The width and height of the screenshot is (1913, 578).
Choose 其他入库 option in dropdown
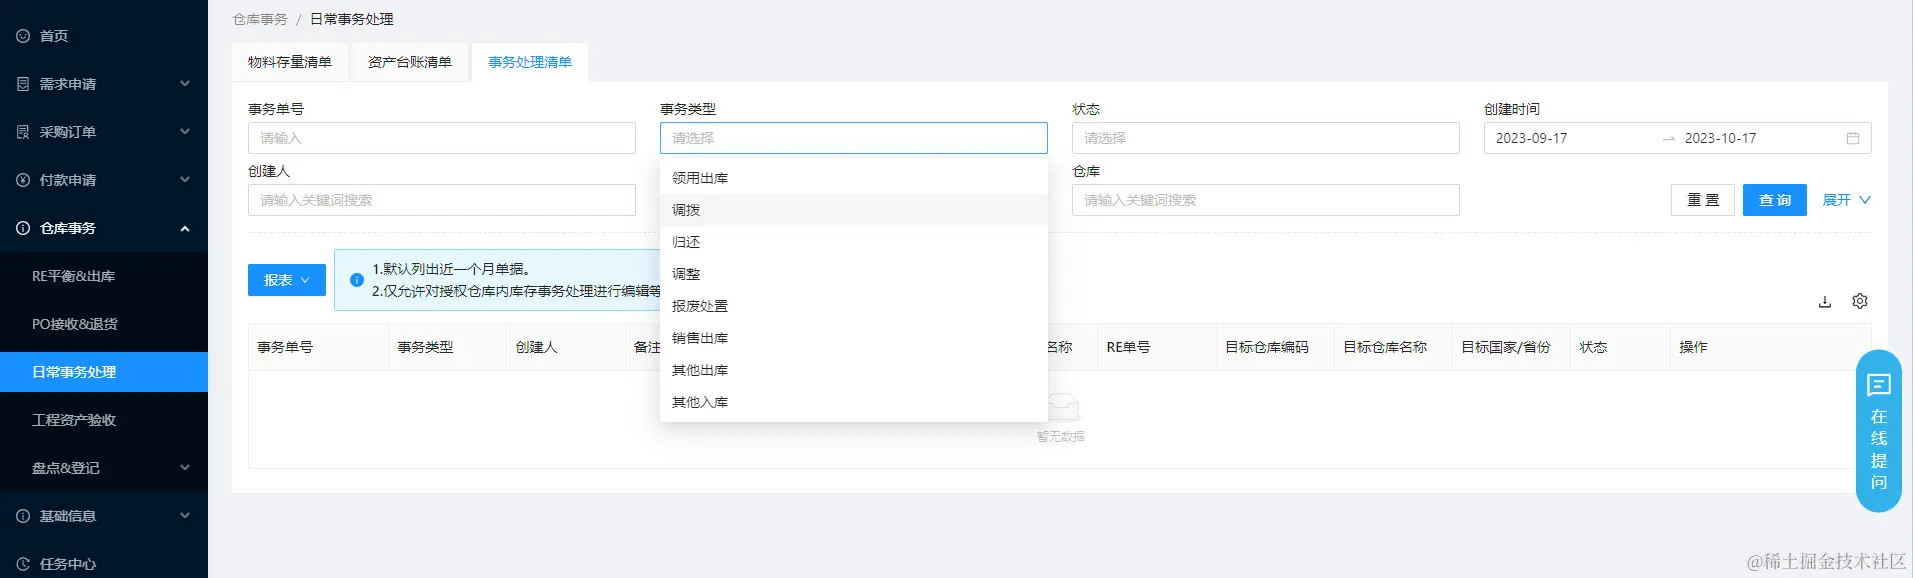click(x=854, y=402)
